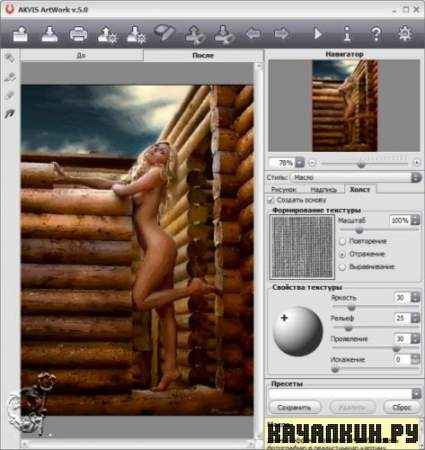Click the save guide lines icon
This screenshot has height=450, width=425.
224,35
